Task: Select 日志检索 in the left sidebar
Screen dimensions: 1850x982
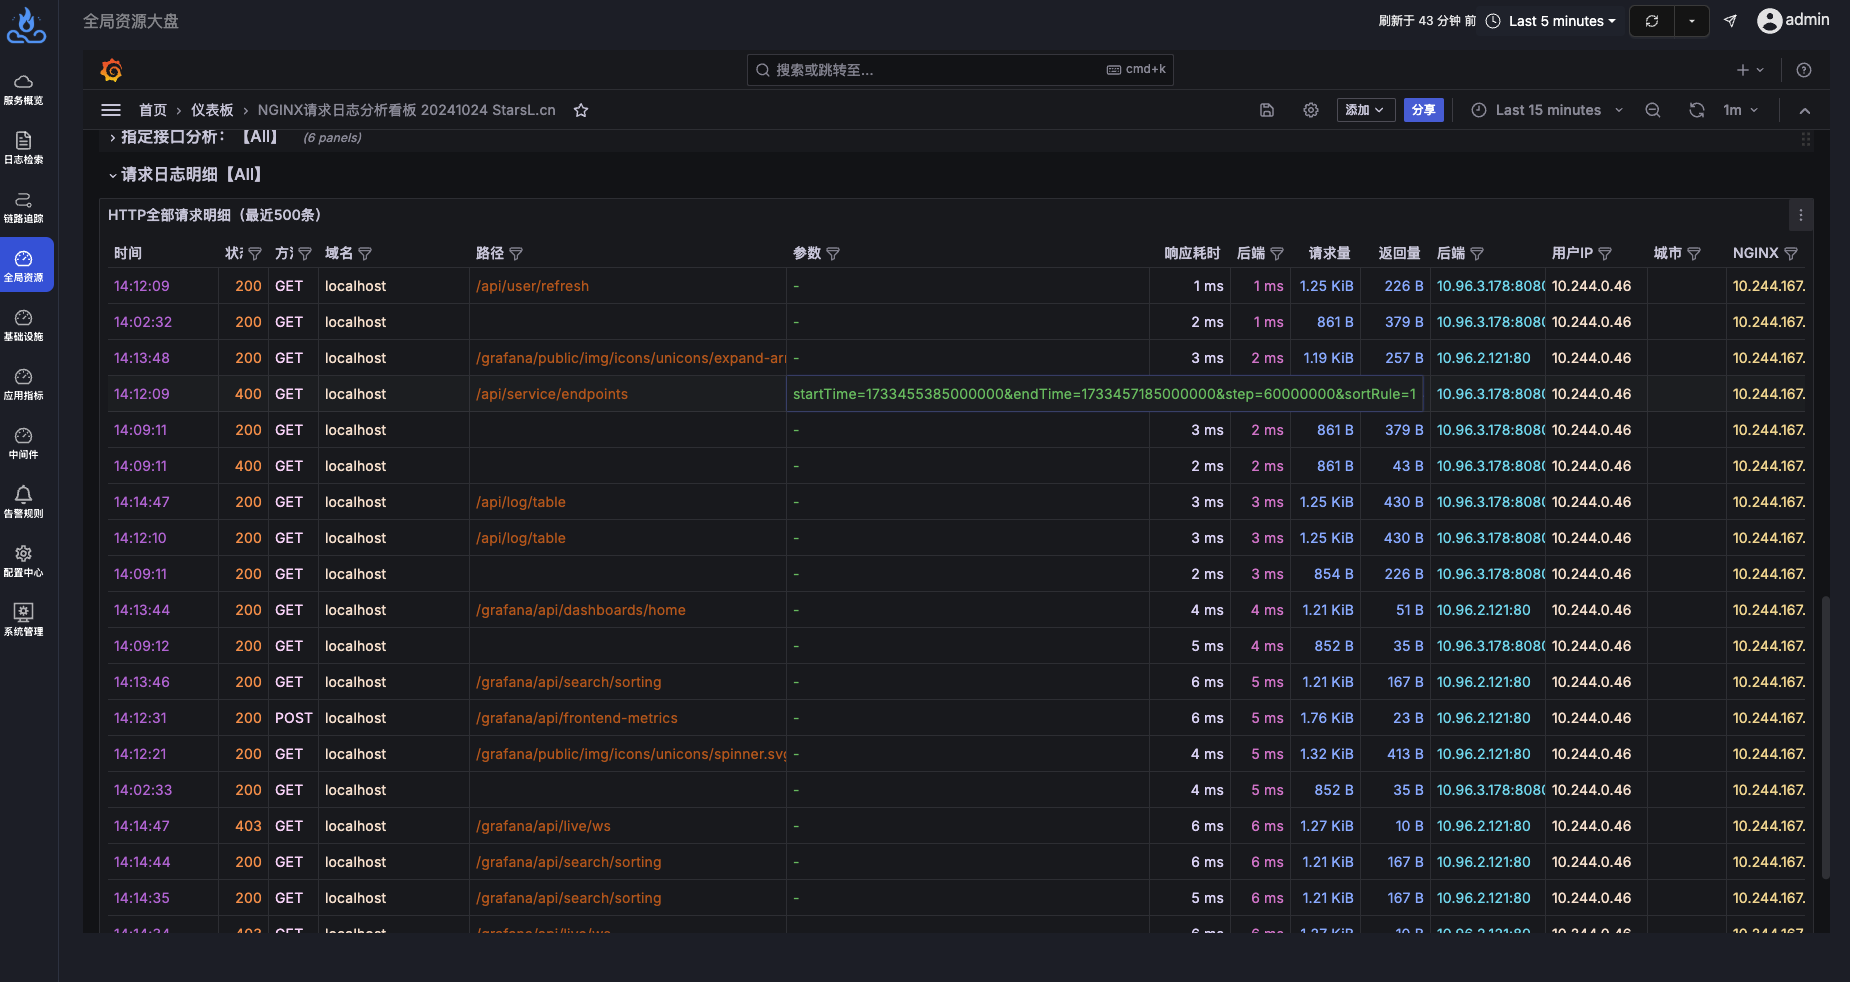Action: 24,148
